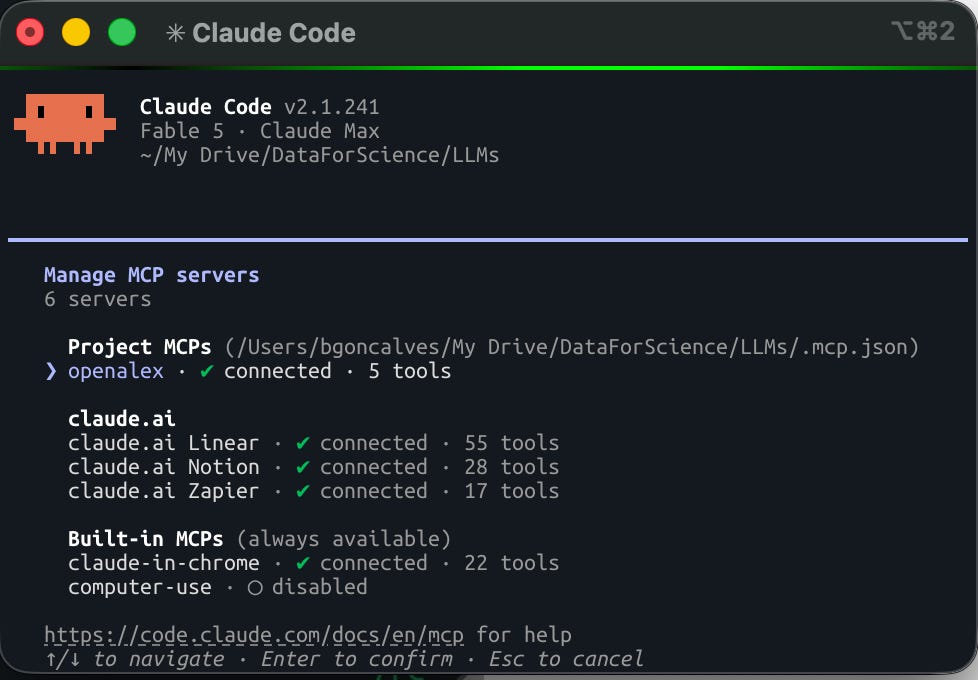Click the Fable 5 · Claude Max line

point(259,131)
